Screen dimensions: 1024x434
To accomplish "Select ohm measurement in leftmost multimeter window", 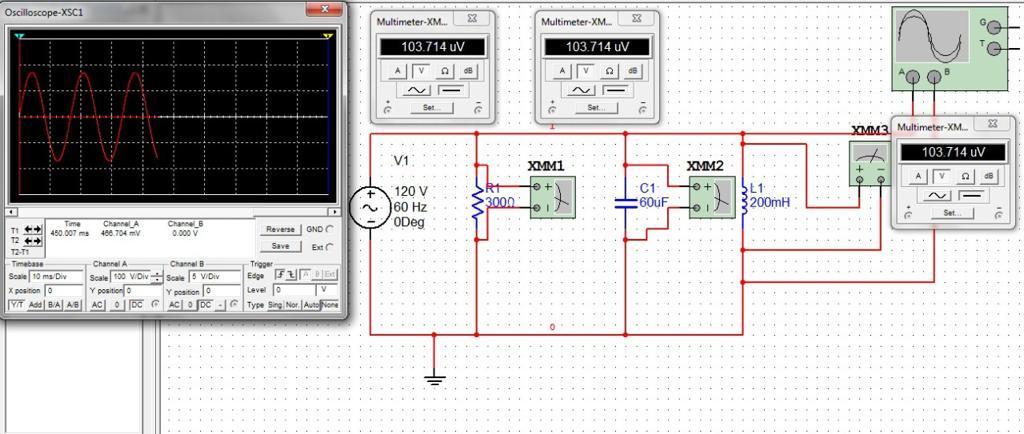I will pyautogui.click(x=444, y=70).
